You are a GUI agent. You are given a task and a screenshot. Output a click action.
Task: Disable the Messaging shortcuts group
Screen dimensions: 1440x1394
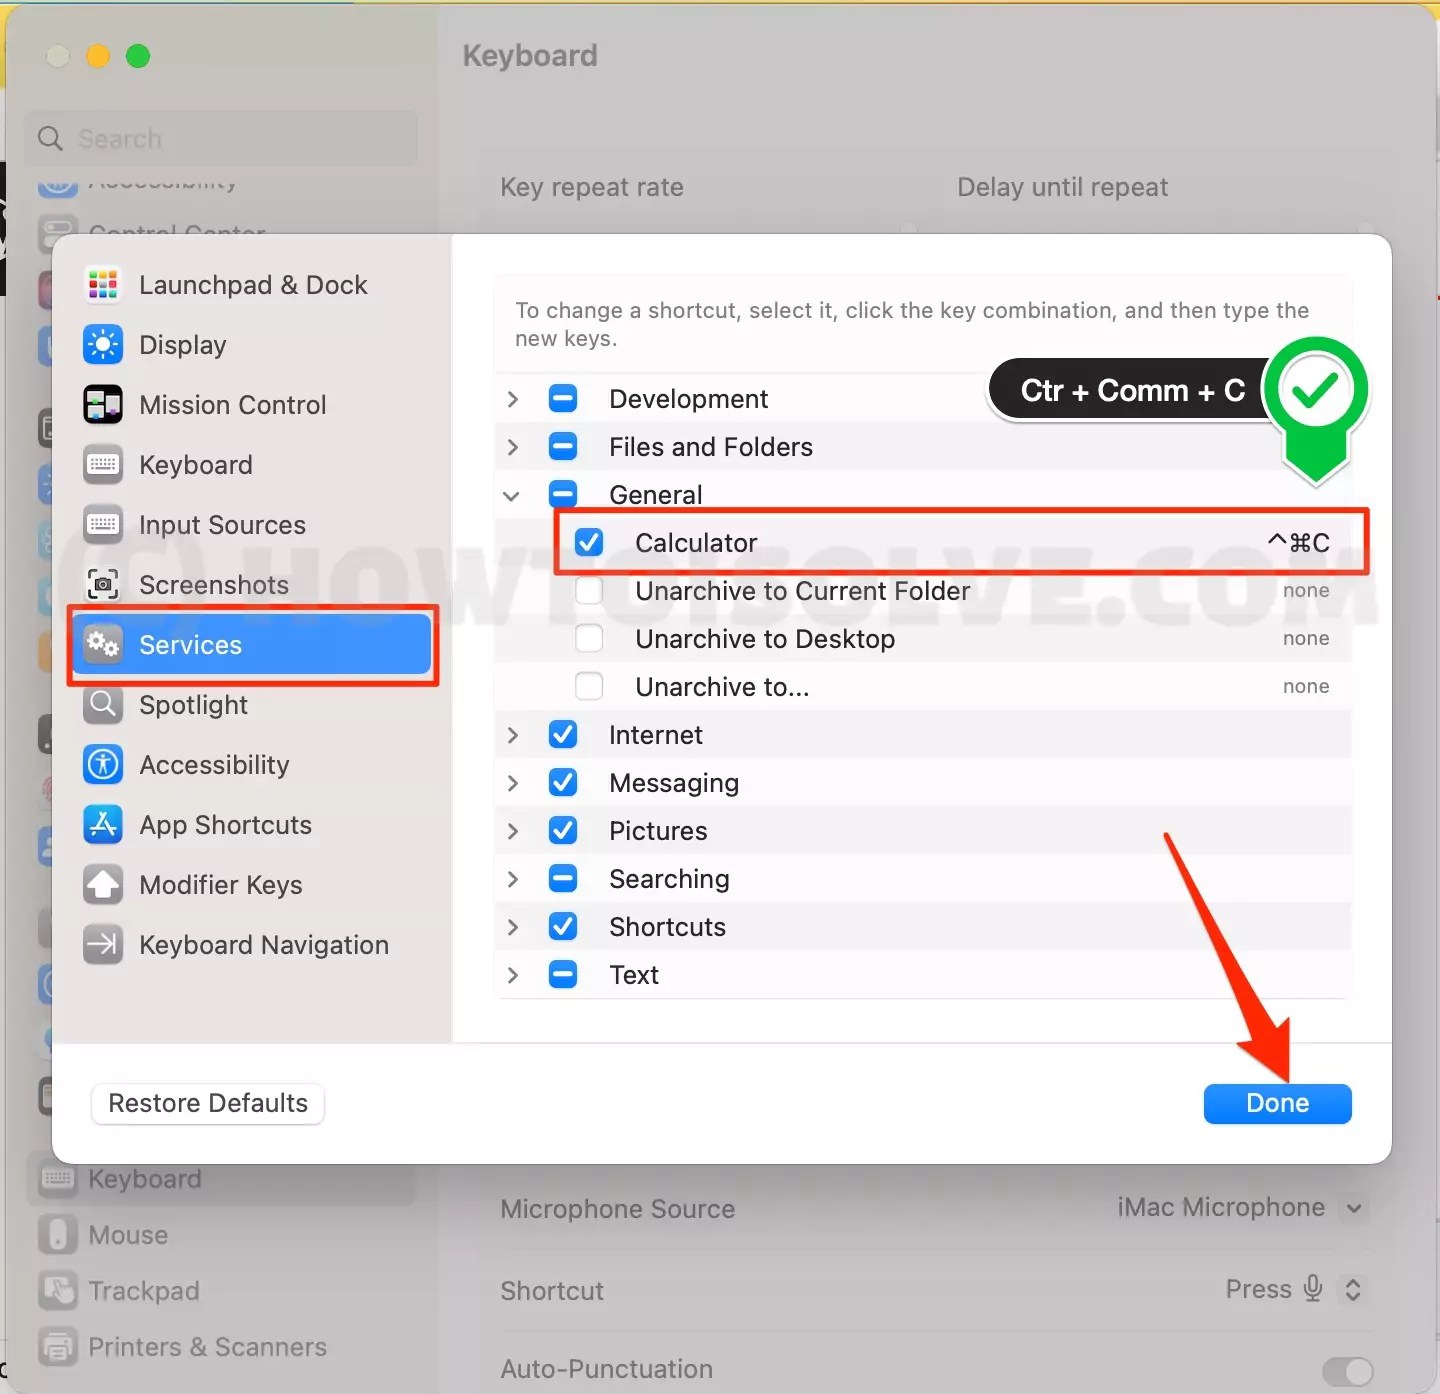[563, 782]
